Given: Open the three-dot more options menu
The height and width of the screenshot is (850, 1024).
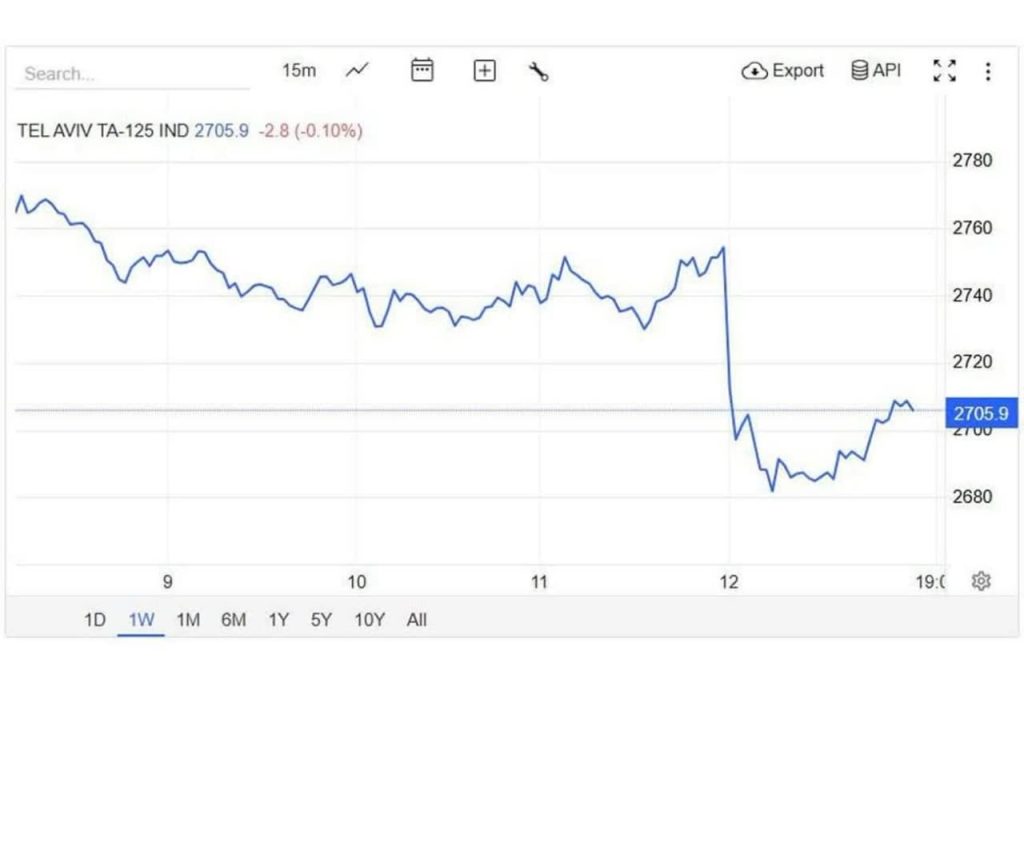Looking at the screenshot, I should pos(988,71).
